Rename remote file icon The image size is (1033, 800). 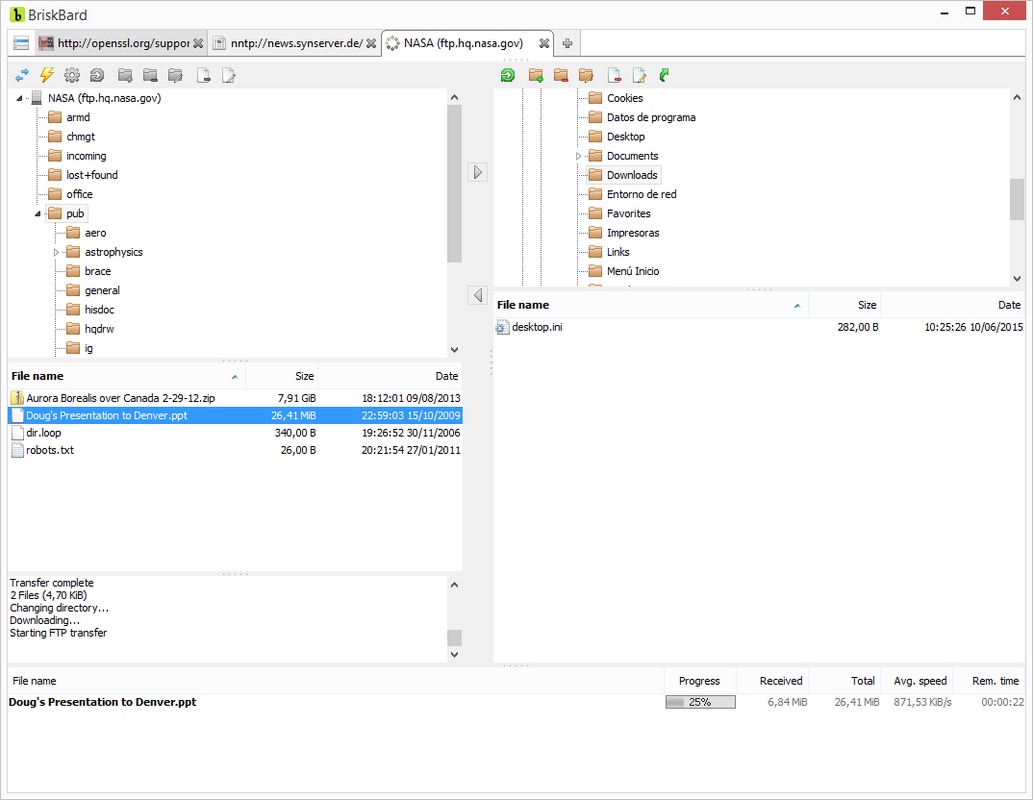click(x=229, y=75)
